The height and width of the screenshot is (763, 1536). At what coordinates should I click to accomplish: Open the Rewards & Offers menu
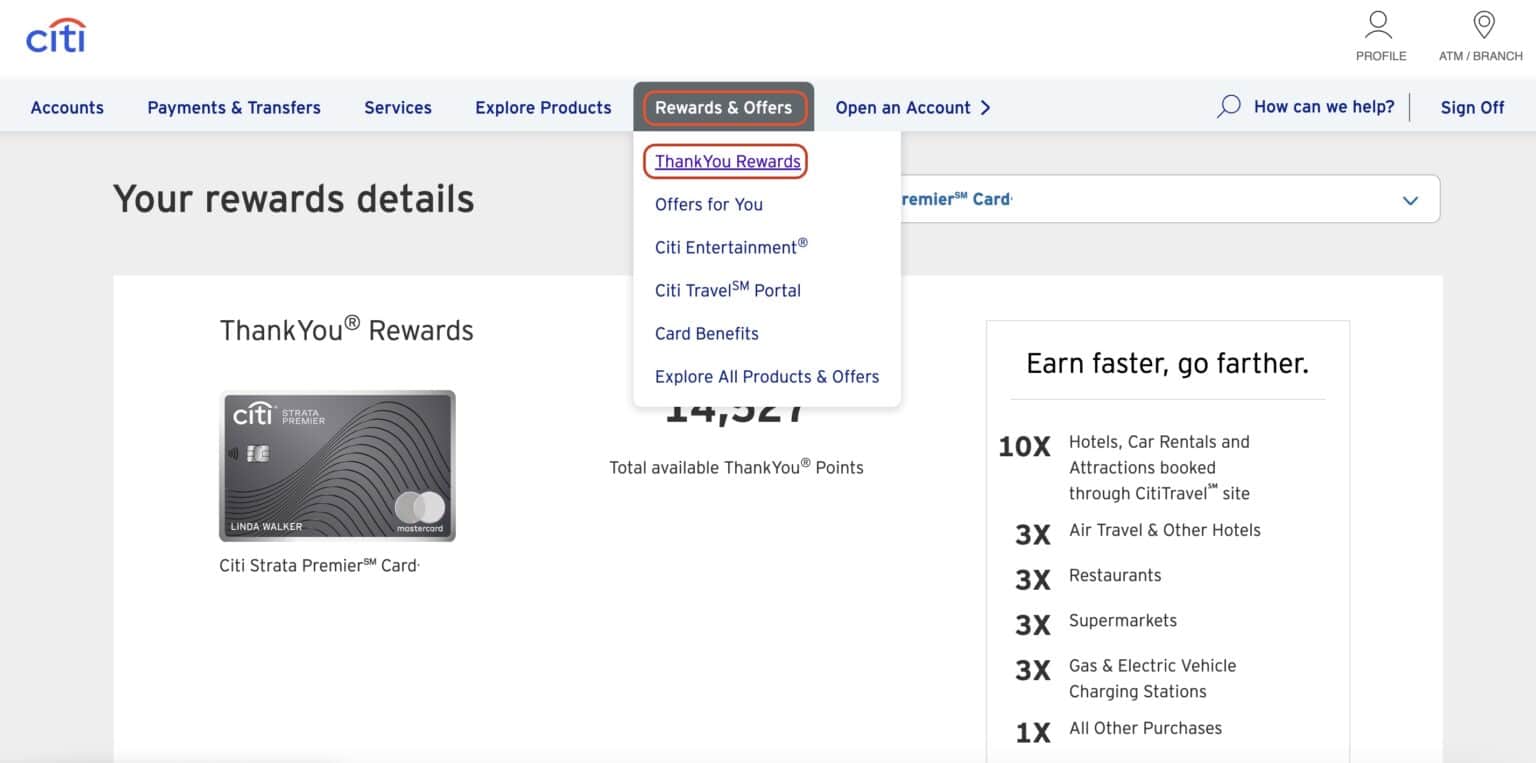point(723,107)
